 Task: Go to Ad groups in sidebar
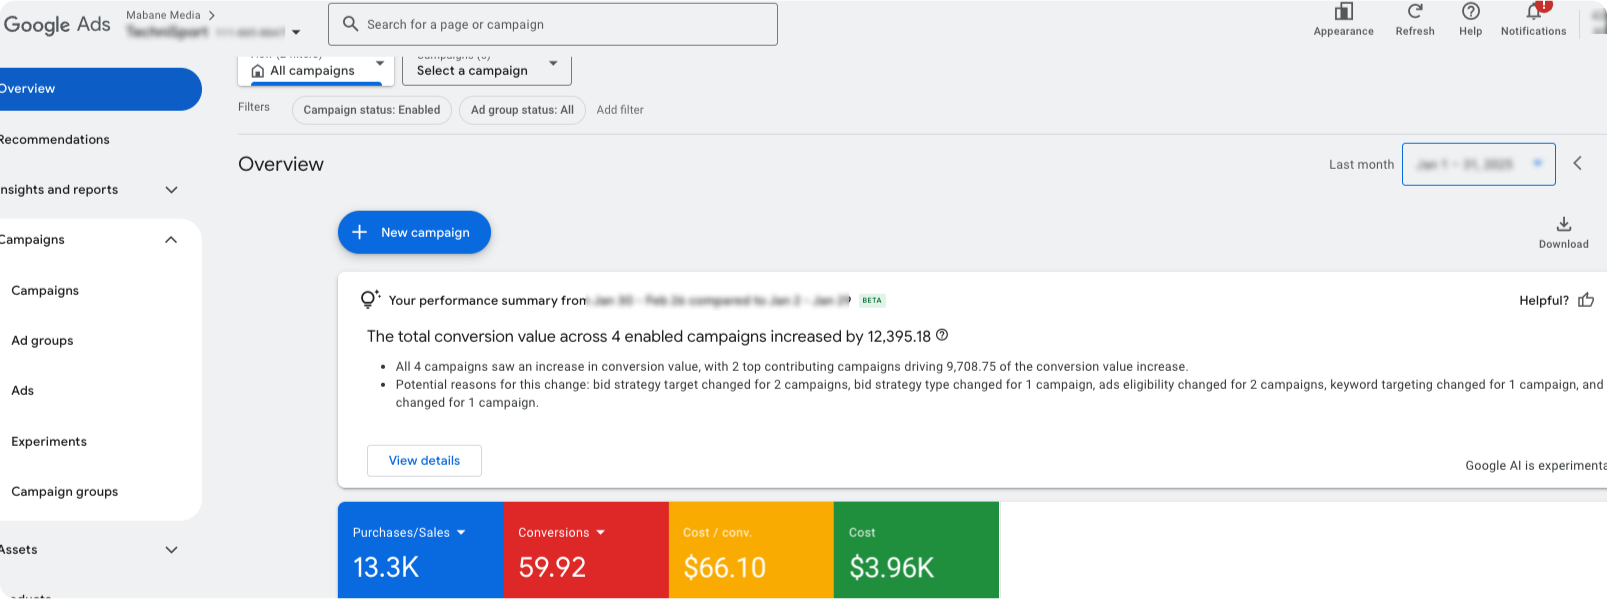click(42, 341)
